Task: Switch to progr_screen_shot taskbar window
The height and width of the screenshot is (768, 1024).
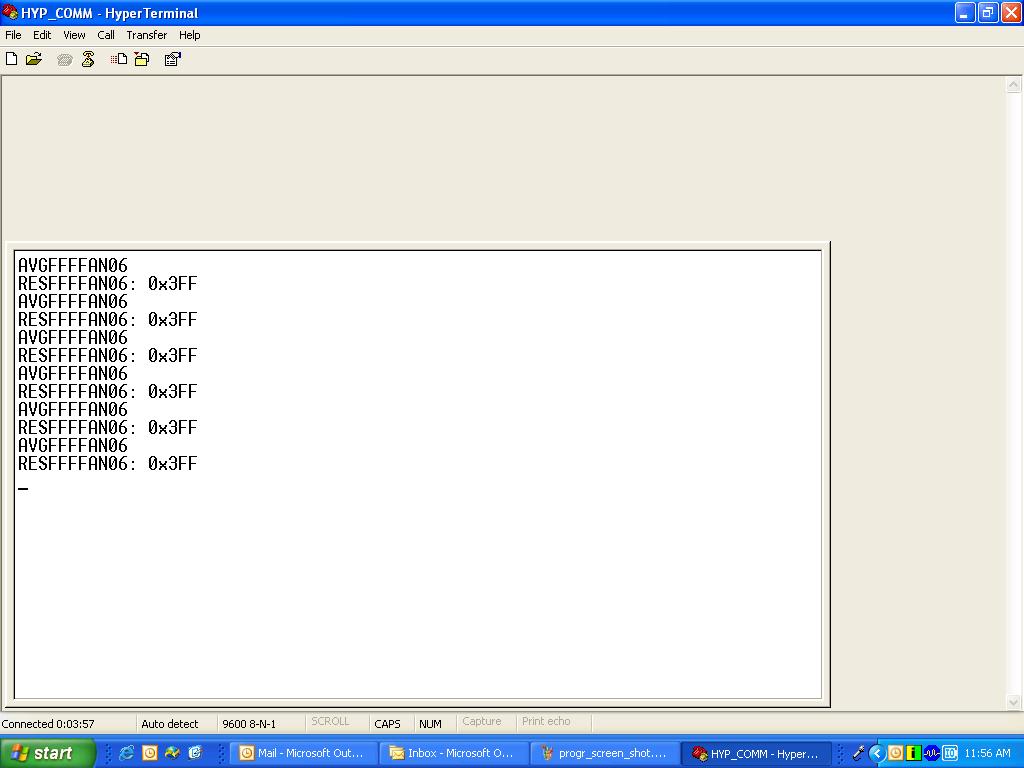Action: [x=603, y=753]
